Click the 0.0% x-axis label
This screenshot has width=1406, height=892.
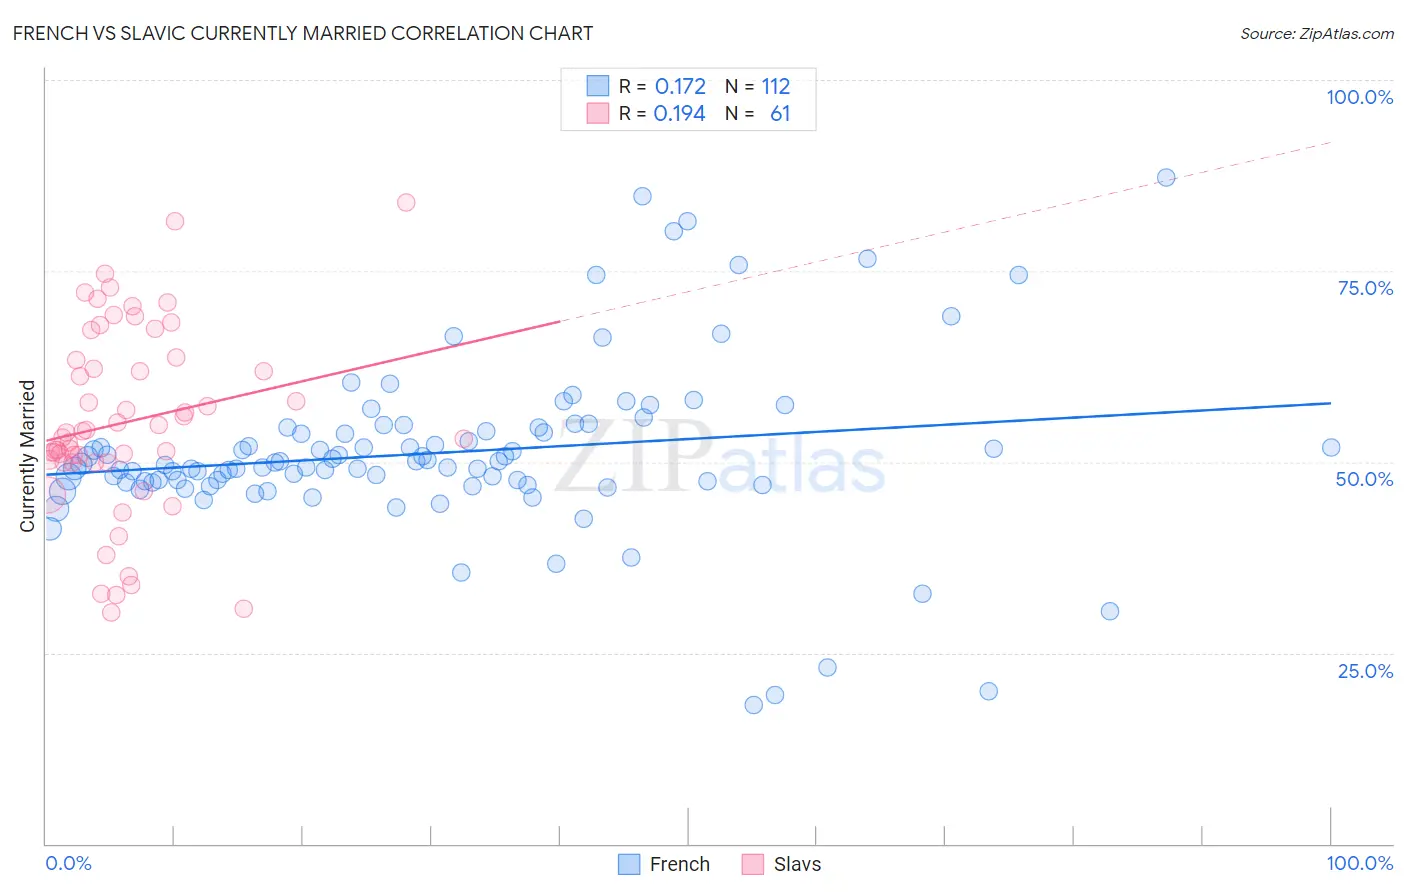click(68, 863)
